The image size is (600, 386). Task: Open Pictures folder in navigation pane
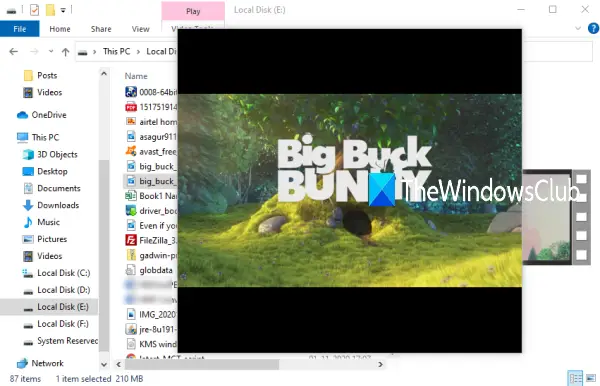52,239
